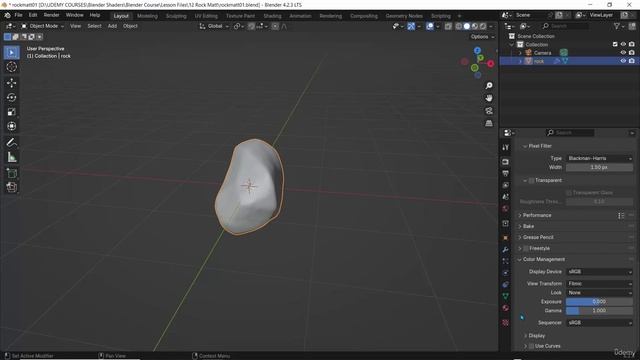
Task: Toggle the camera view icon
Action: coord(489,111)
